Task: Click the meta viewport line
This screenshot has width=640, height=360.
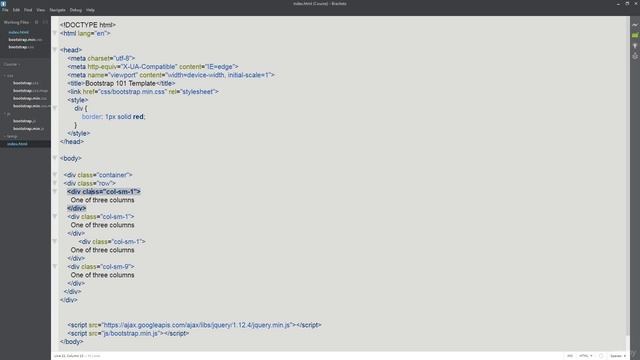Action: (171, 75)
